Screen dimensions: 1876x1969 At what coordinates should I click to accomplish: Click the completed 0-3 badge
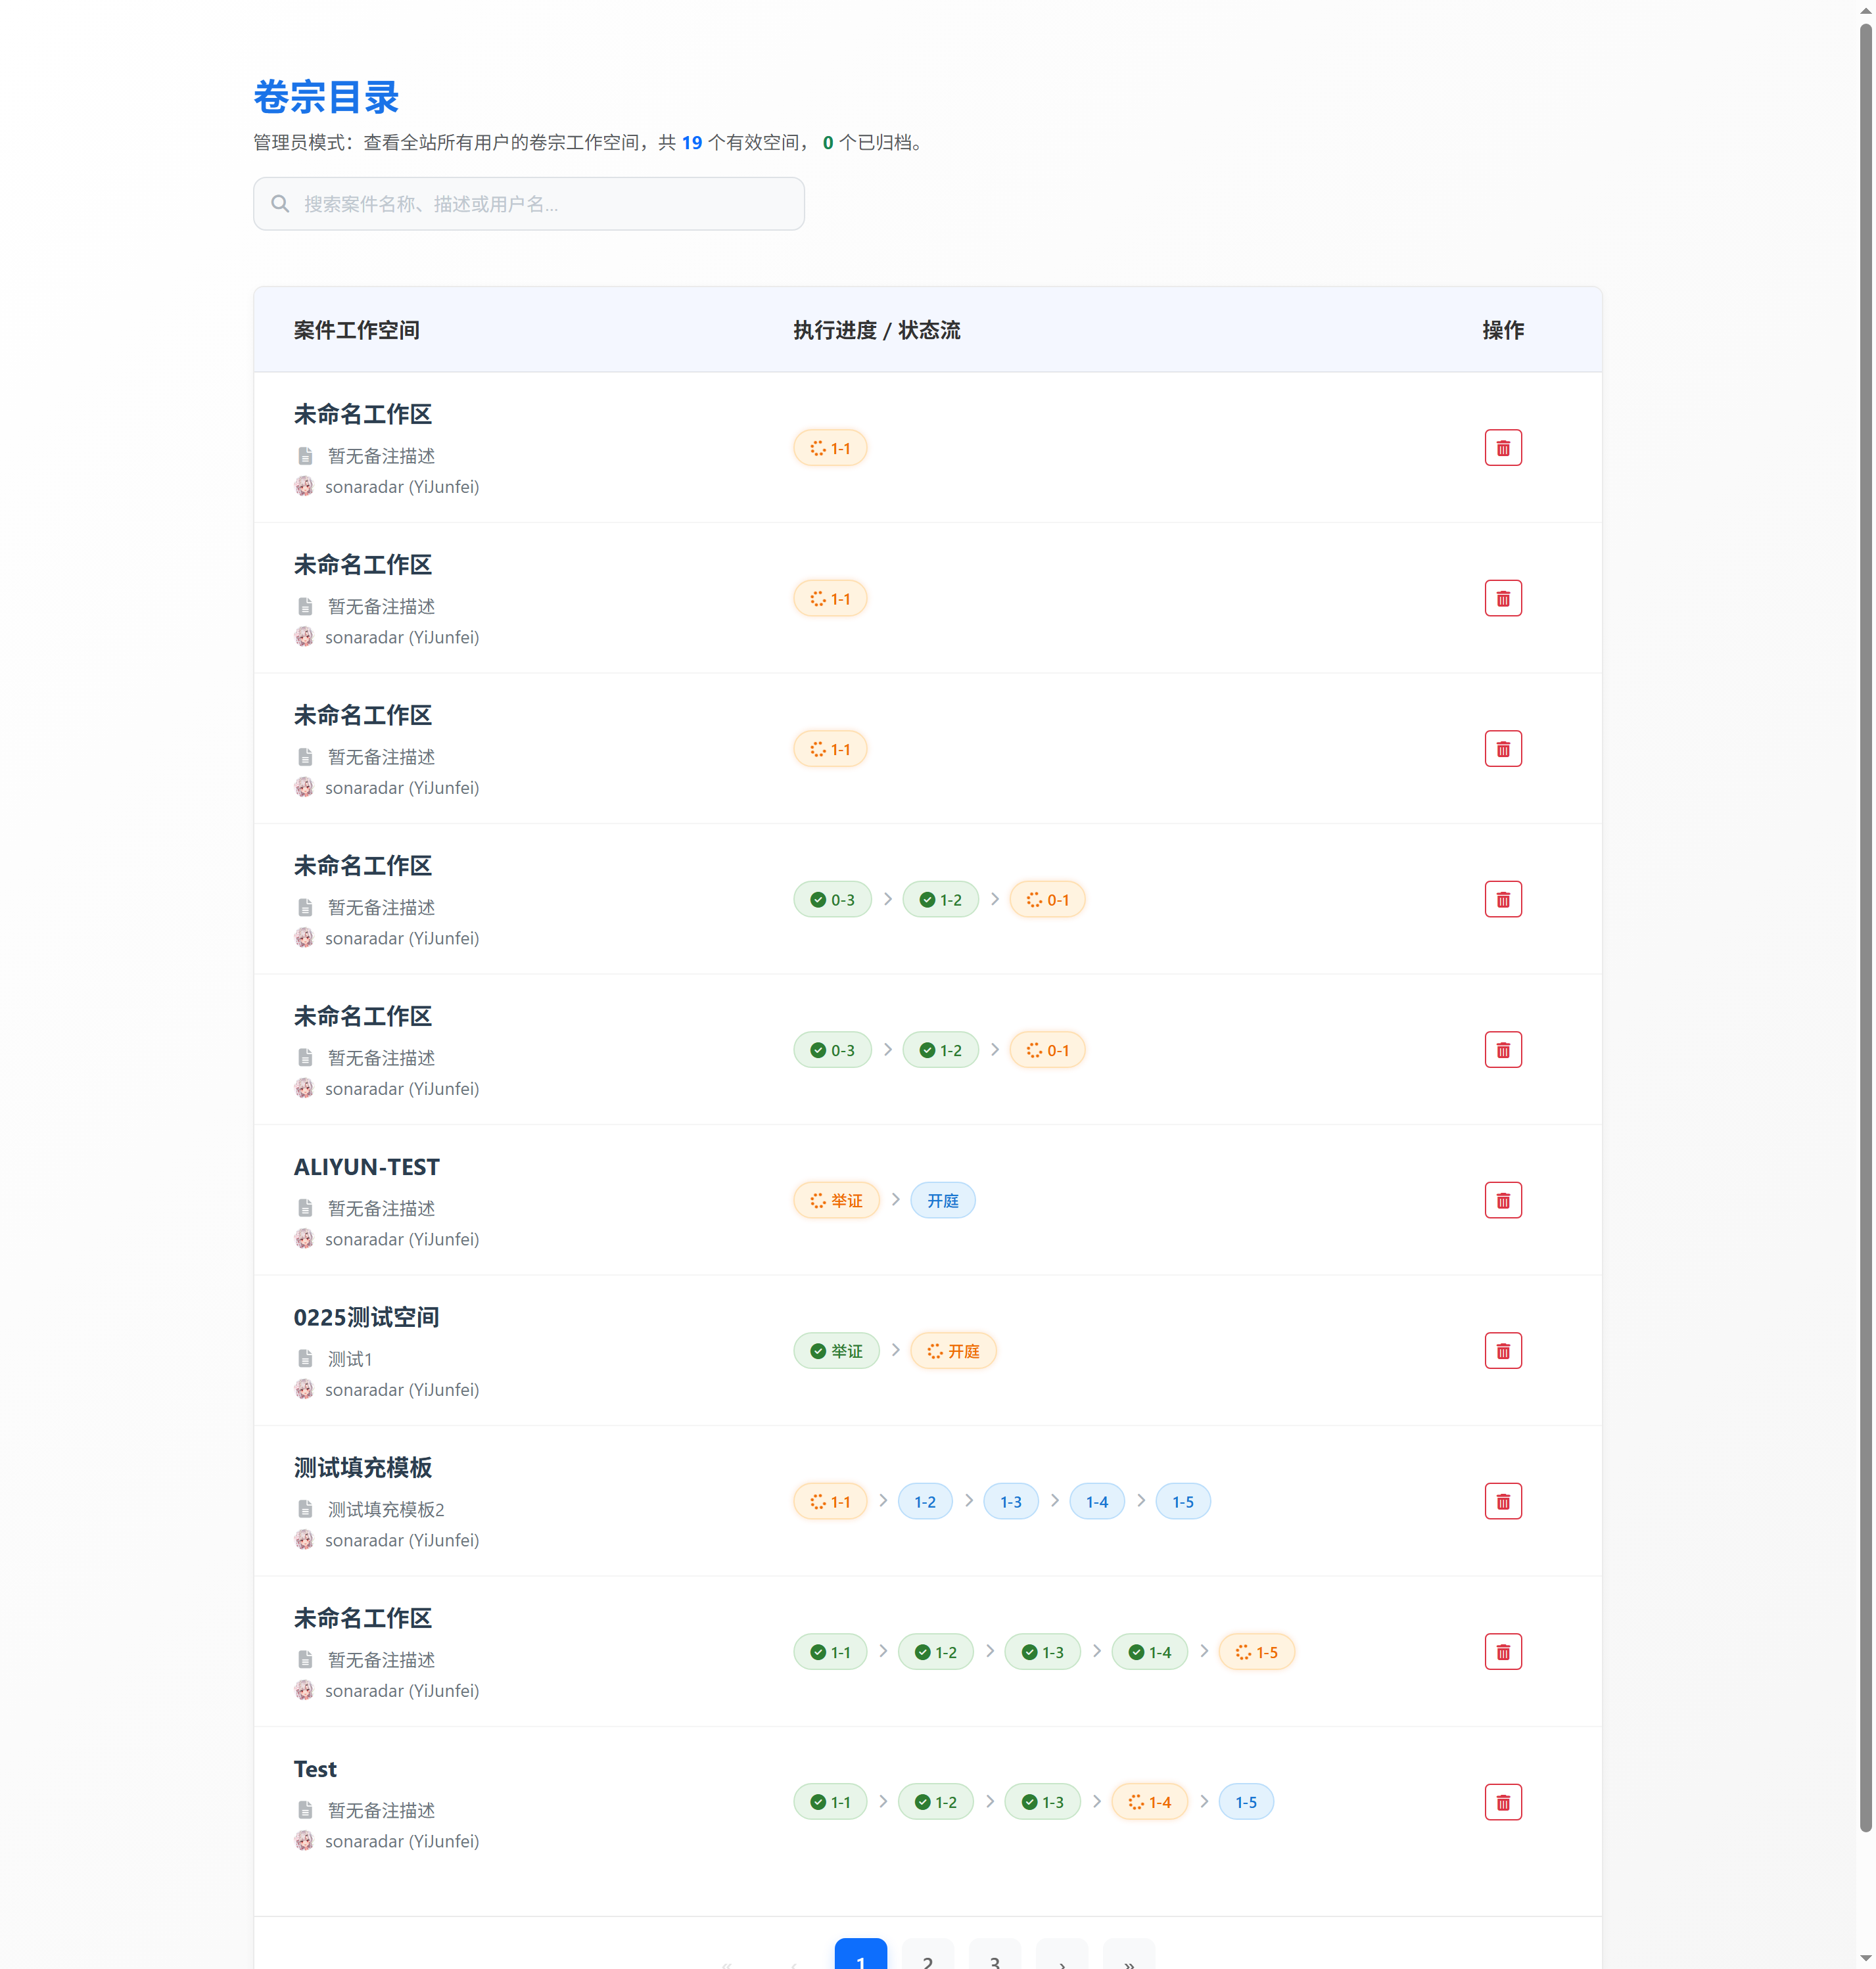pyautogui.click(x=832, y=899)
